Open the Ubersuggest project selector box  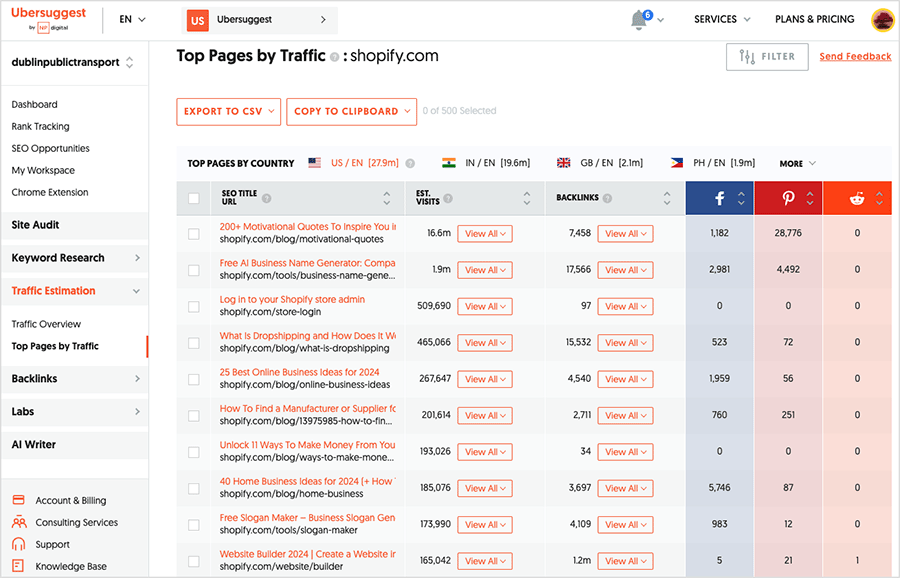click(x=259, y=21)
